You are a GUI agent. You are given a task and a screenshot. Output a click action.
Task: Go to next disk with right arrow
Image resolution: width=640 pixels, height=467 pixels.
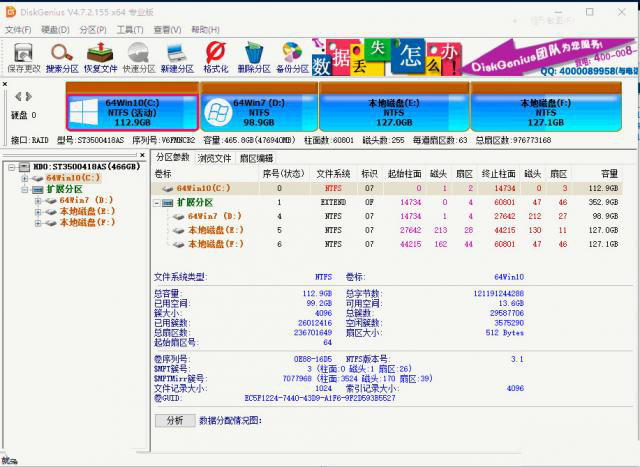coord(28,96)
